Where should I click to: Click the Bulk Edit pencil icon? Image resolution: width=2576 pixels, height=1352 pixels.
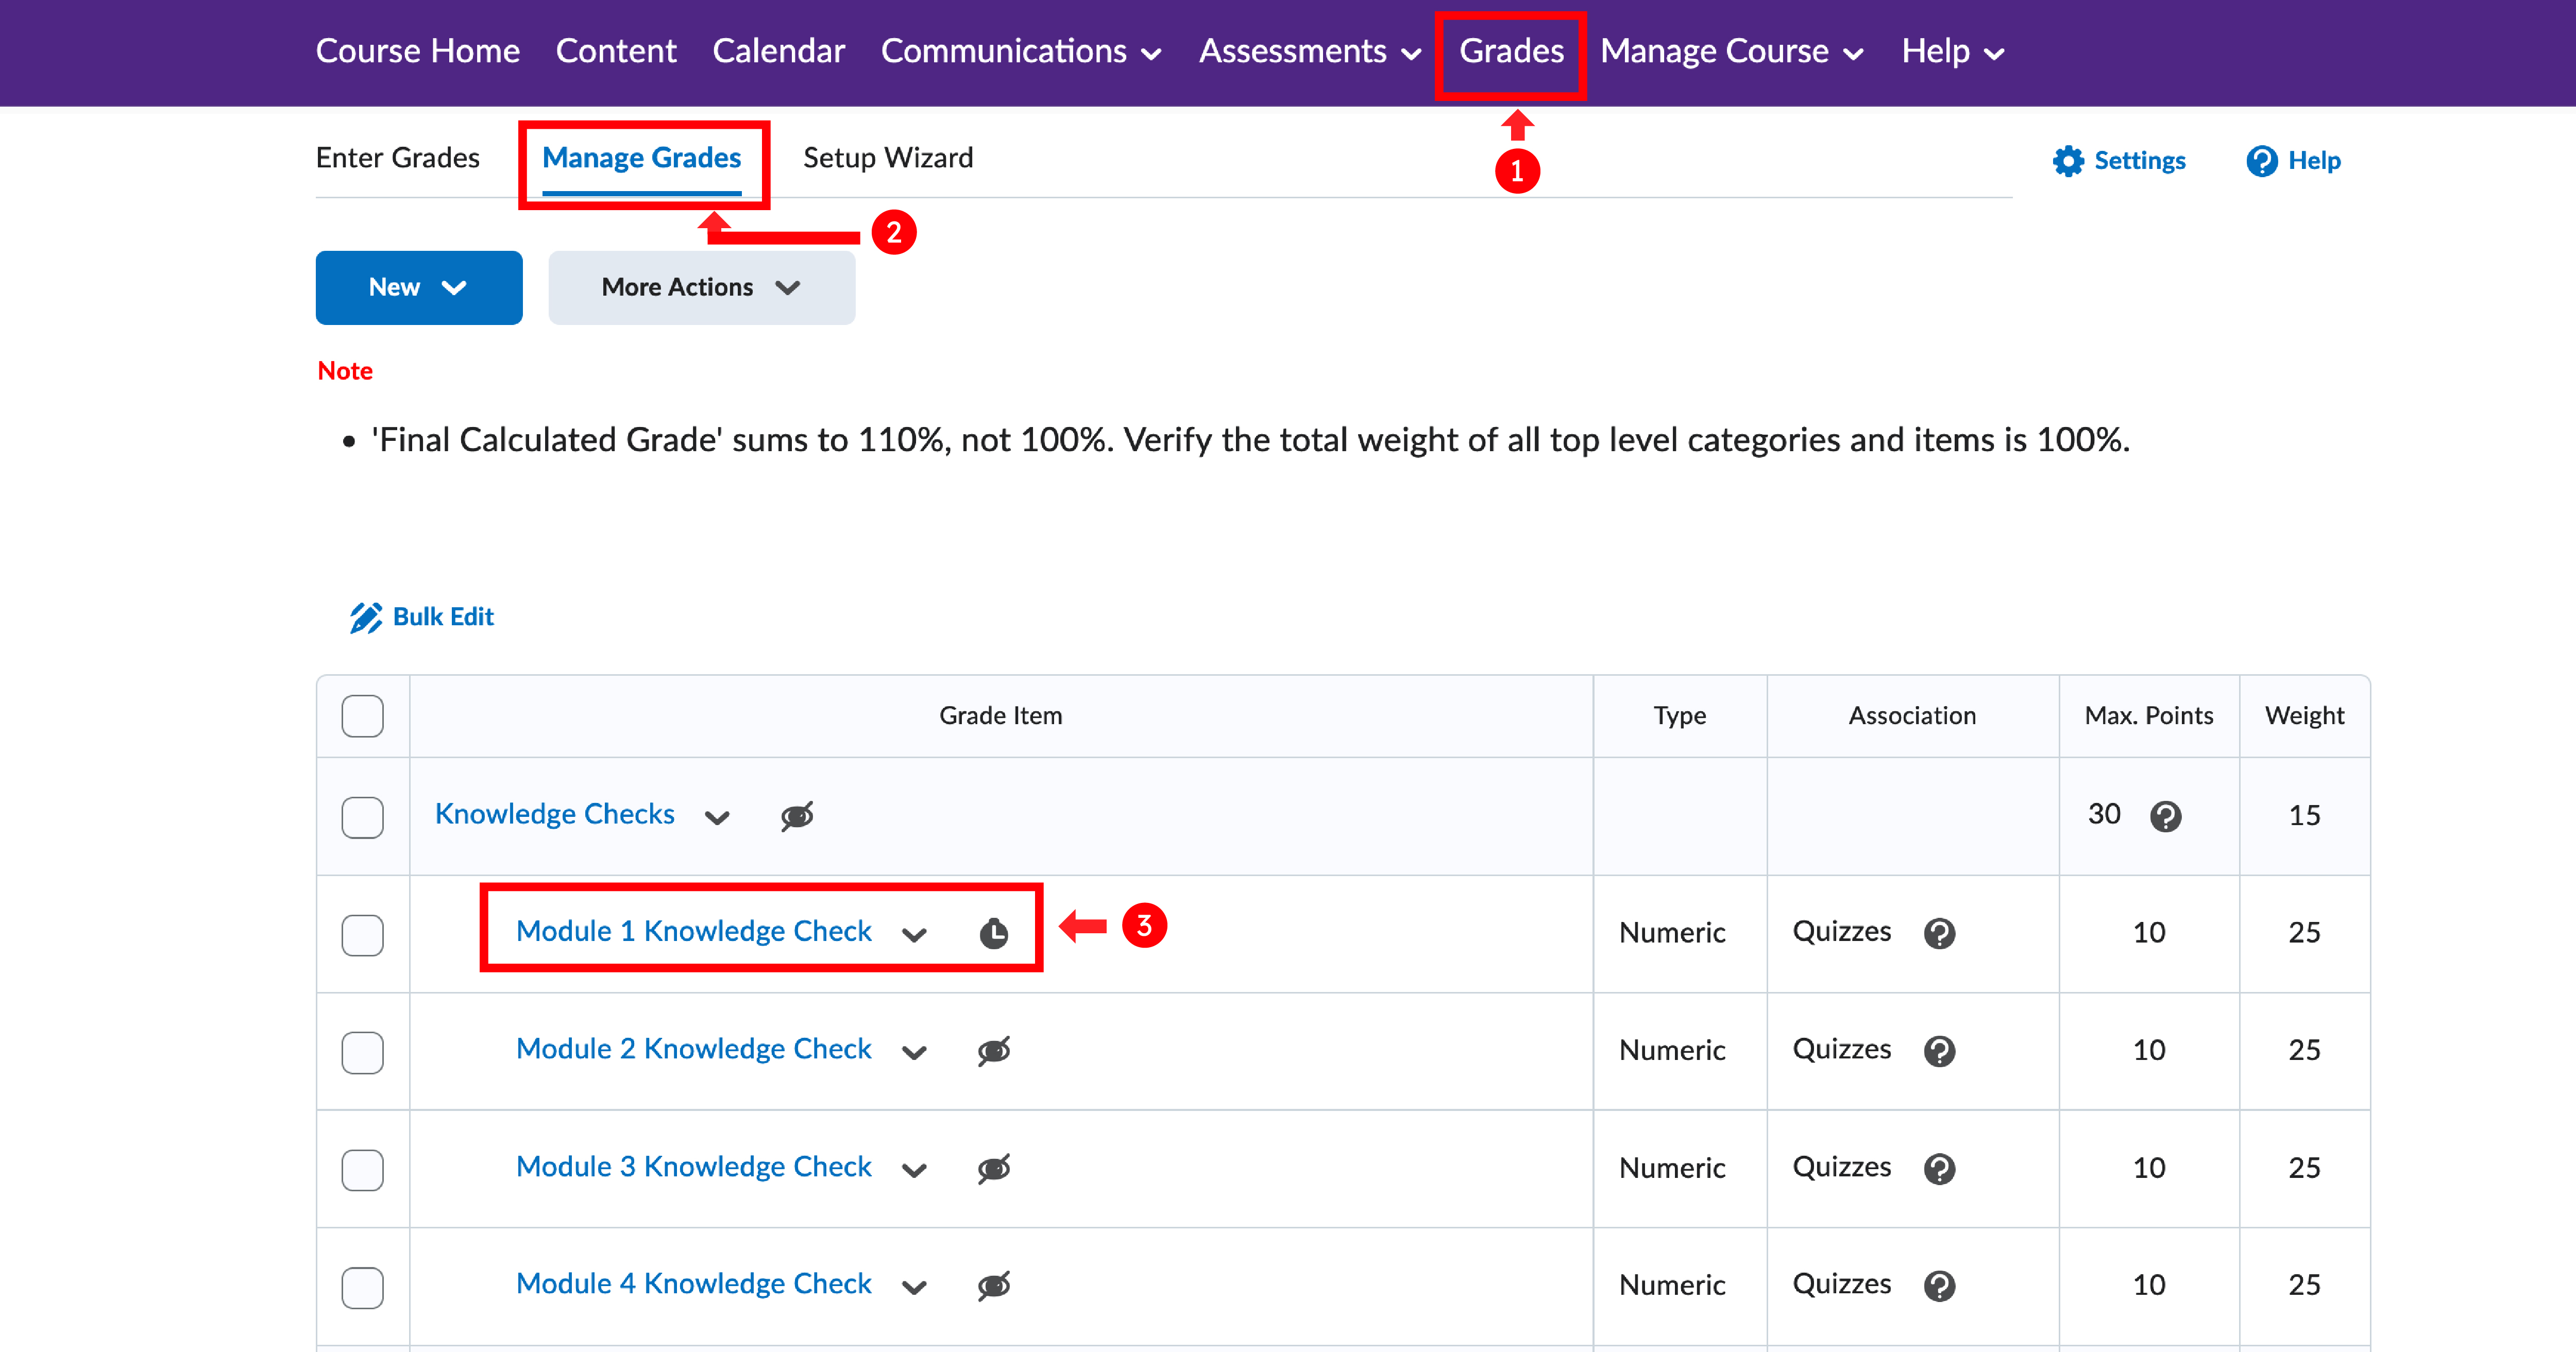point(365,617)
